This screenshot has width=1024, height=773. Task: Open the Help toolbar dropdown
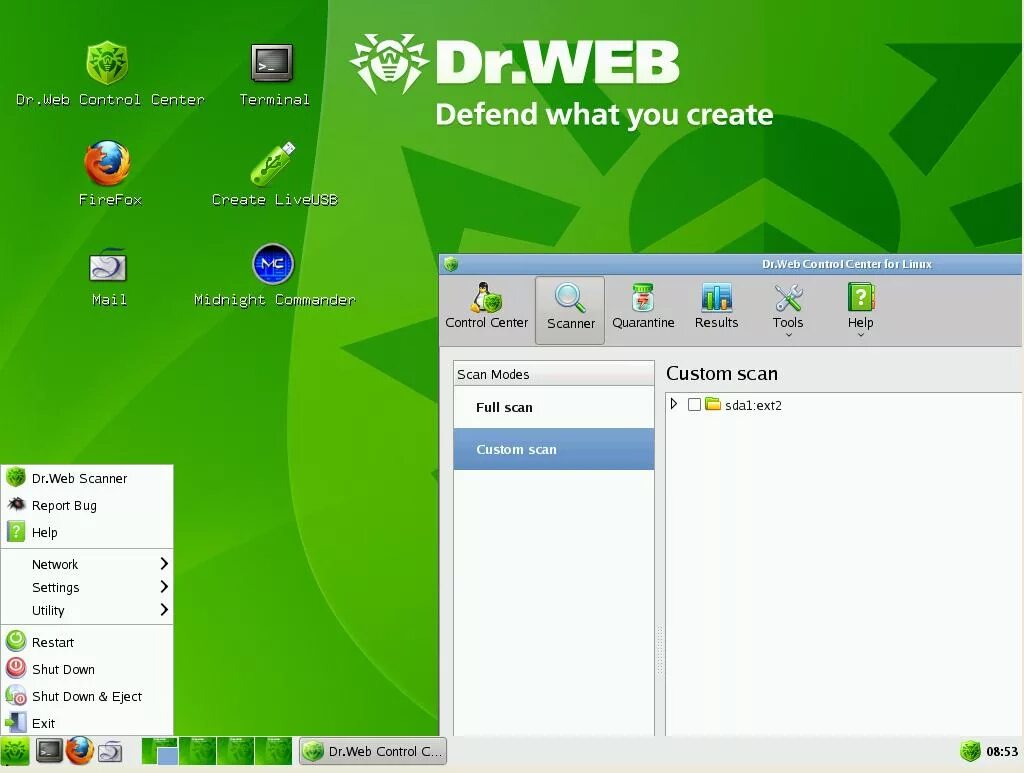(861, 309)
